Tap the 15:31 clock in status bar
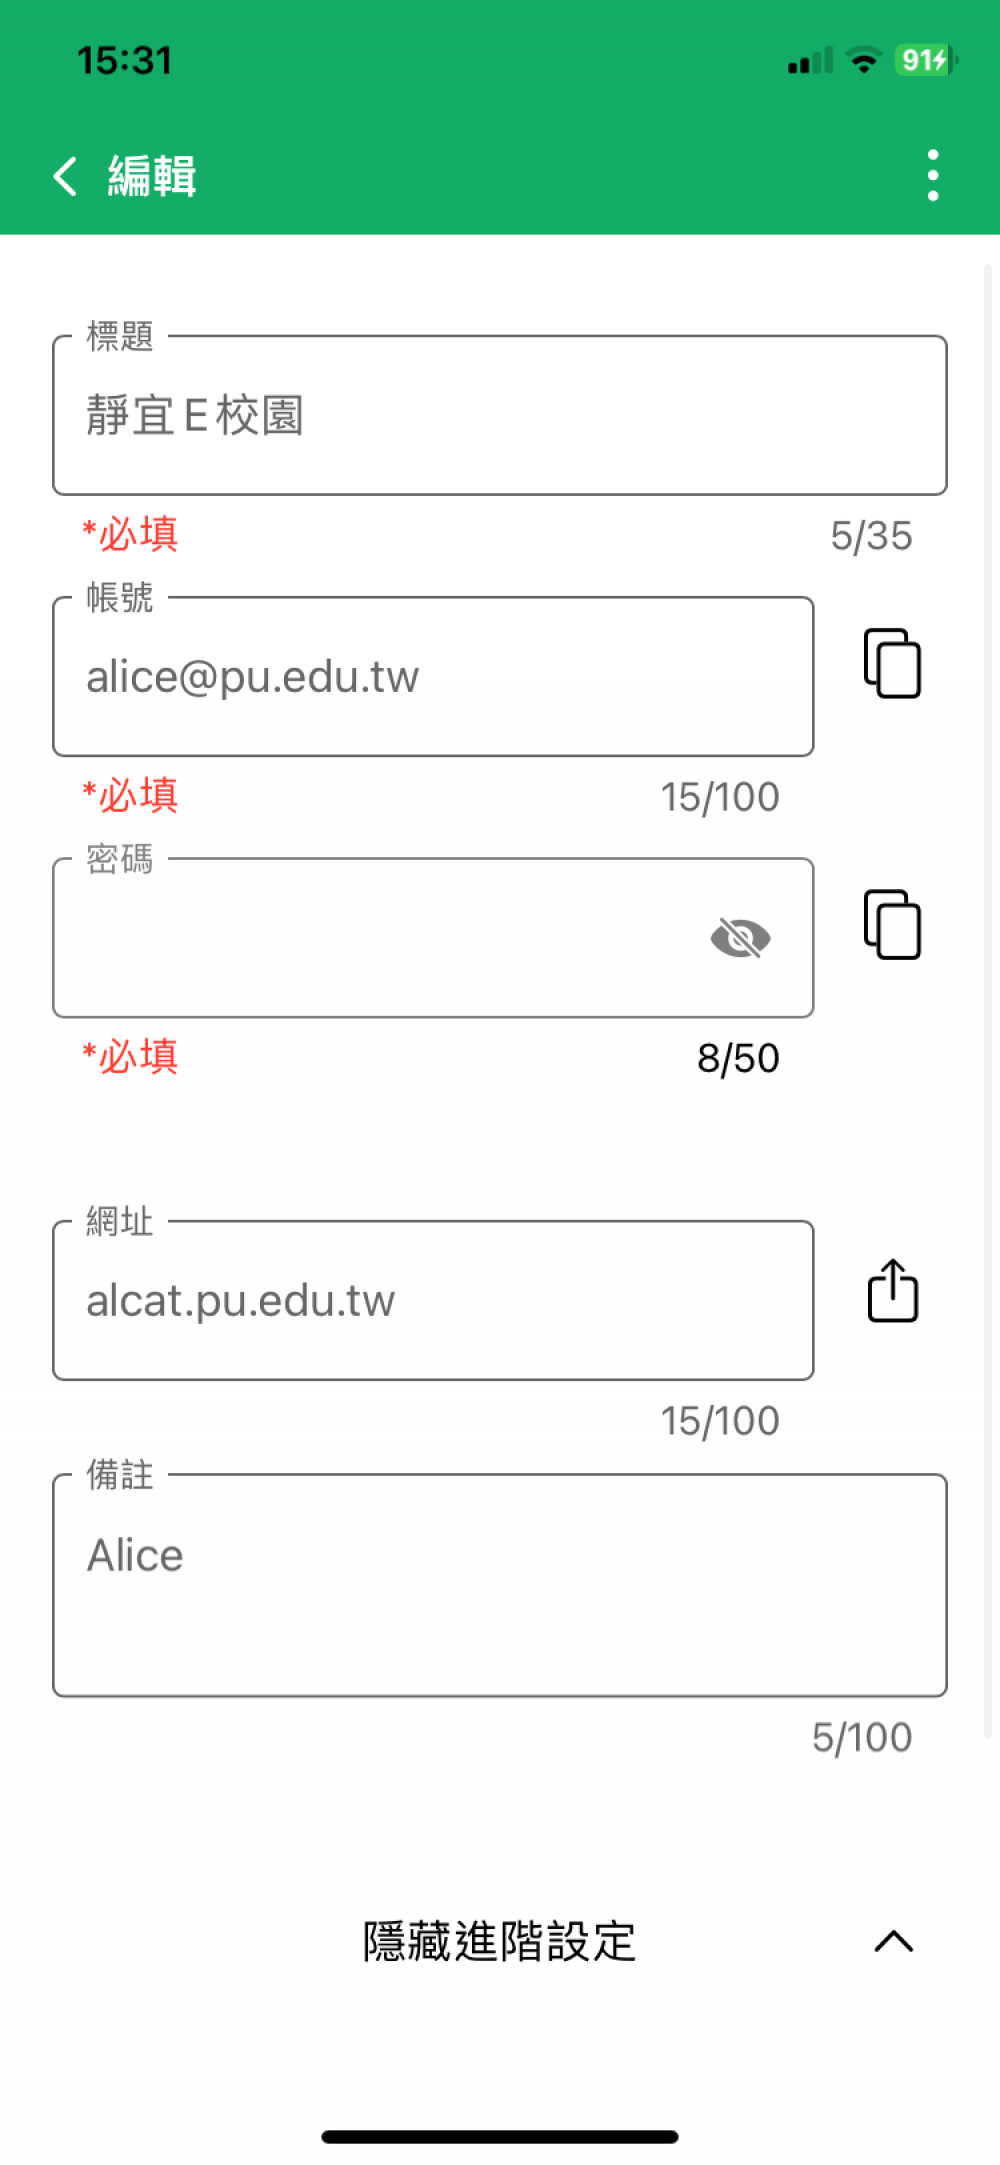Viewport: 1000px width, 2165px height. [x=125, y=60]
